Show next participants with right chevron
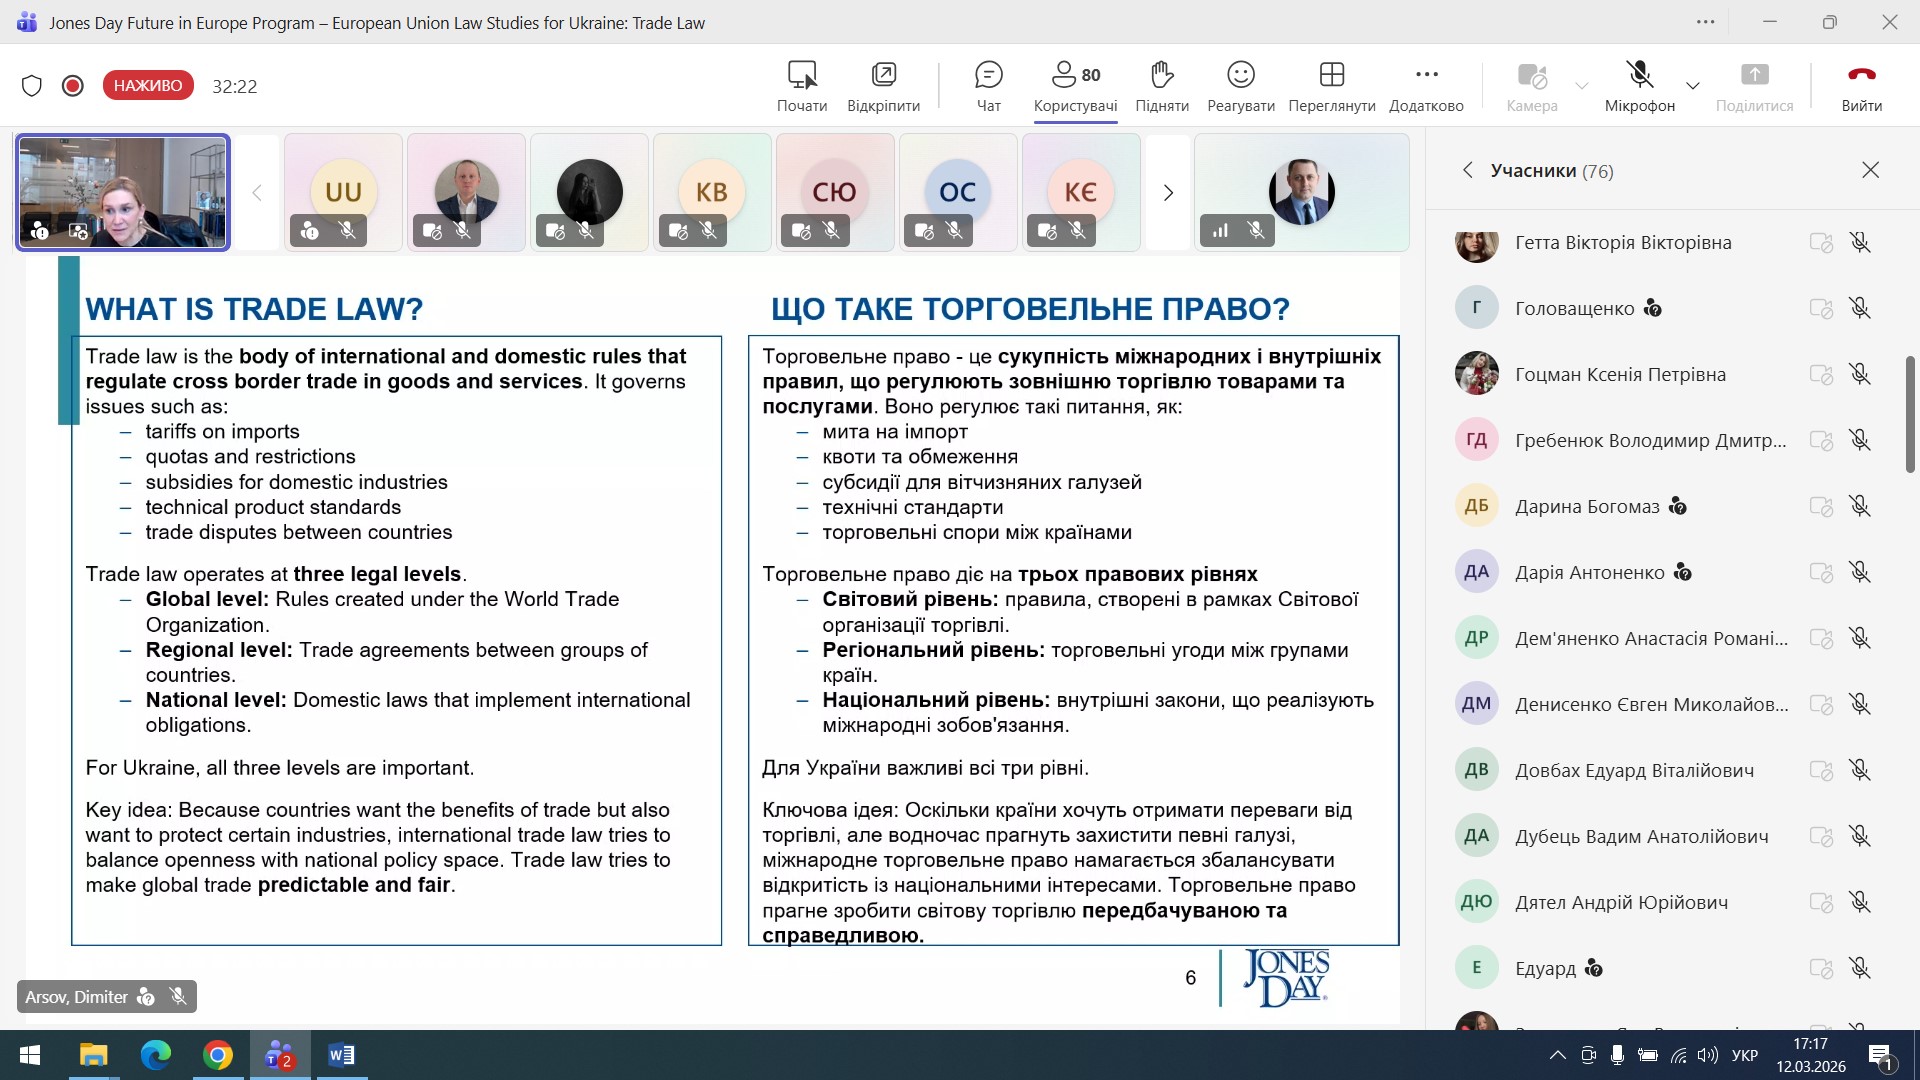This screenshot has height=1080, width=1920. tap(1167, 192)
